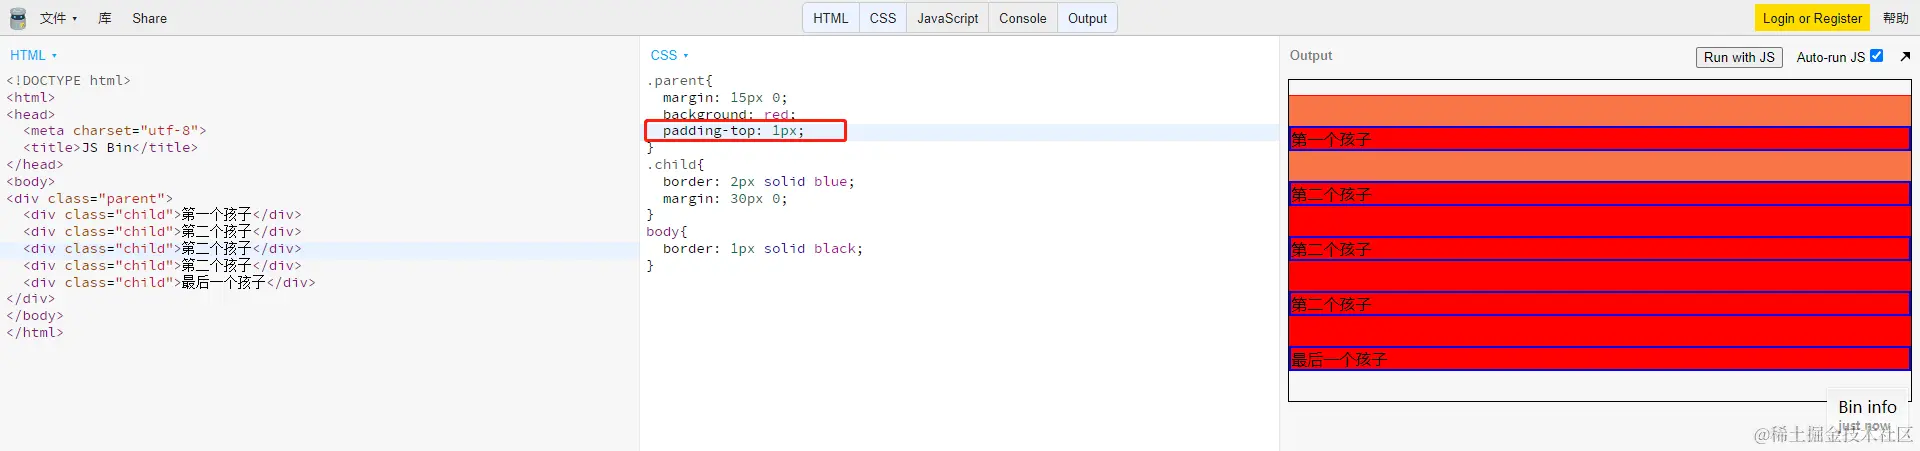Click the .child{ selector line
The width and height of the screenshot is (1920, 451).
point(675,164)
